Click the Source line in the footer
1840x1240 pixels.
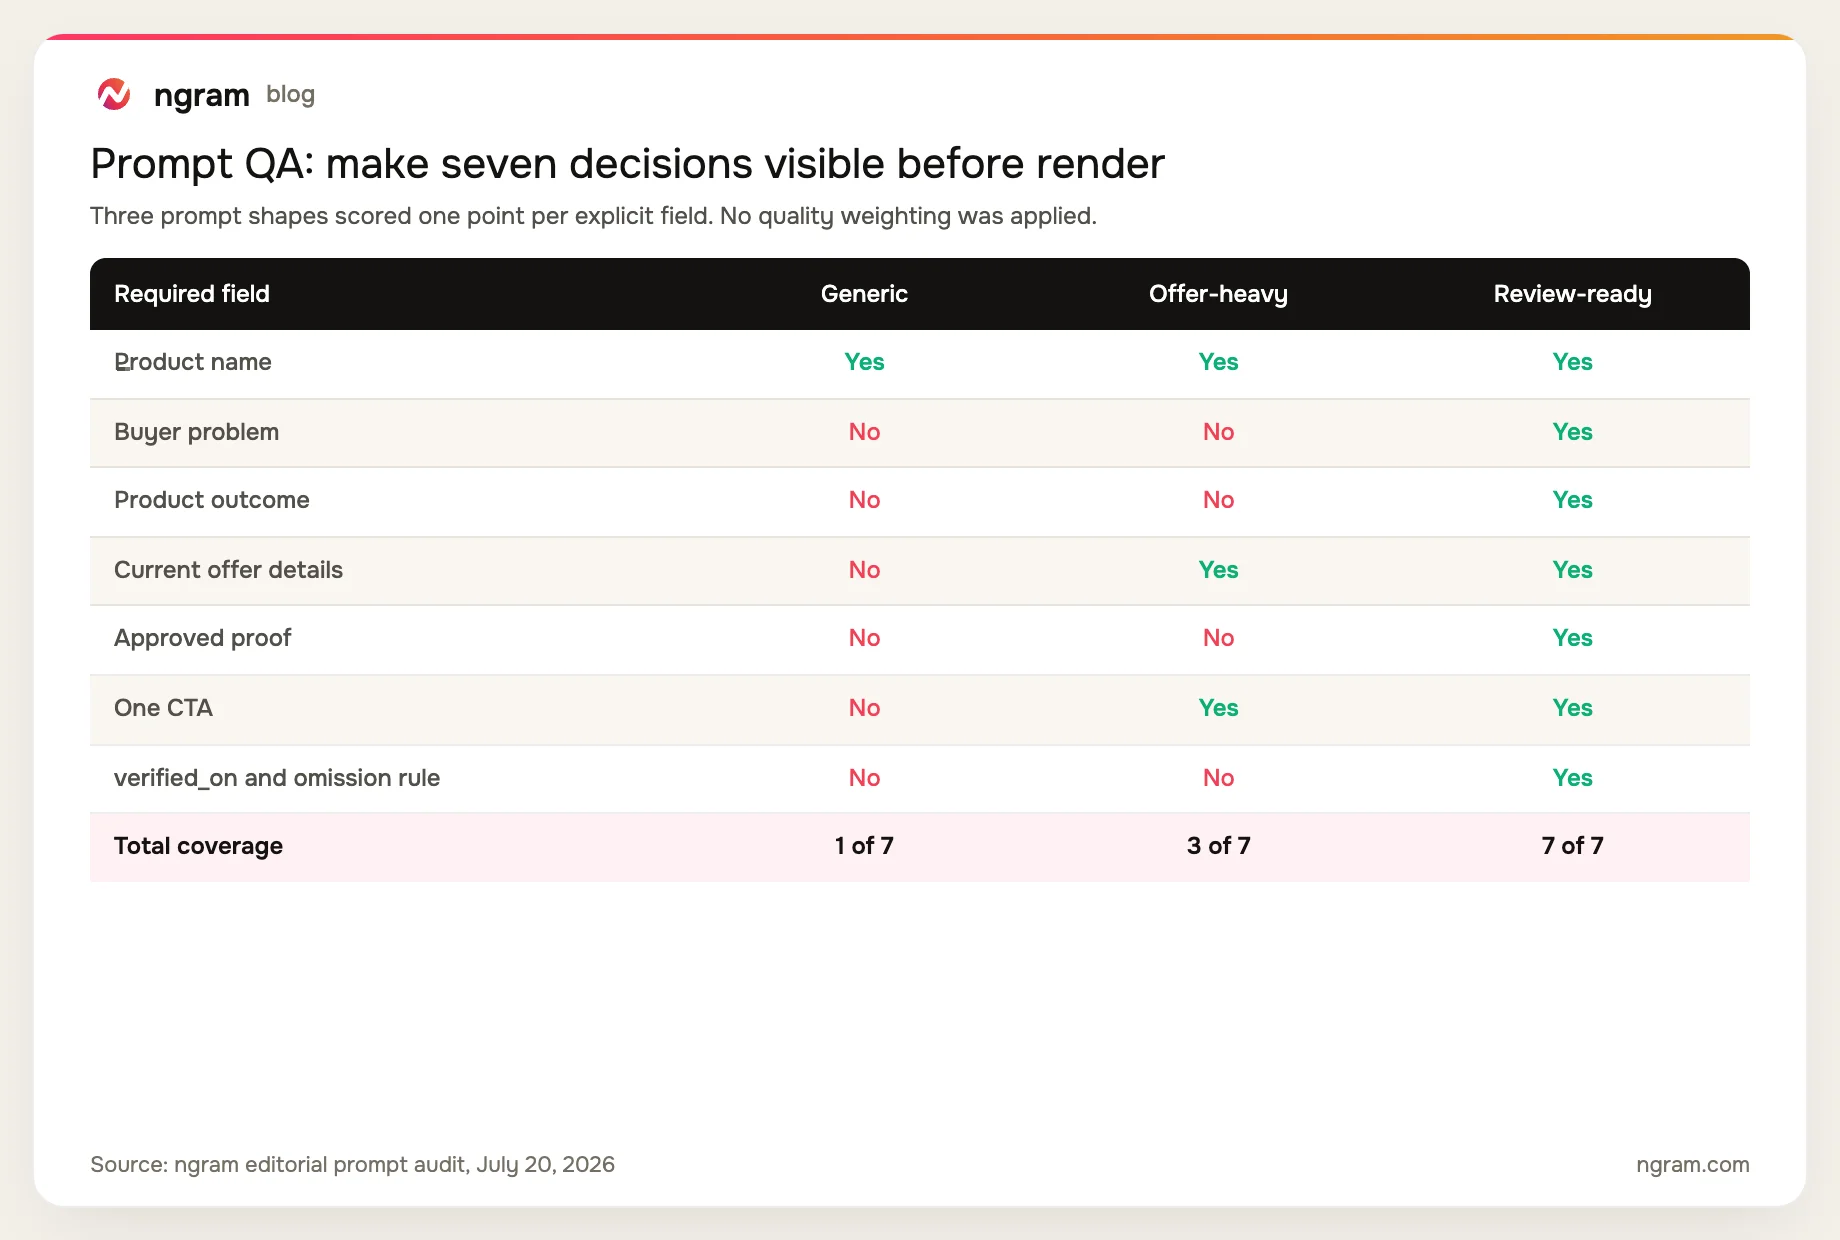point(352,1164)
